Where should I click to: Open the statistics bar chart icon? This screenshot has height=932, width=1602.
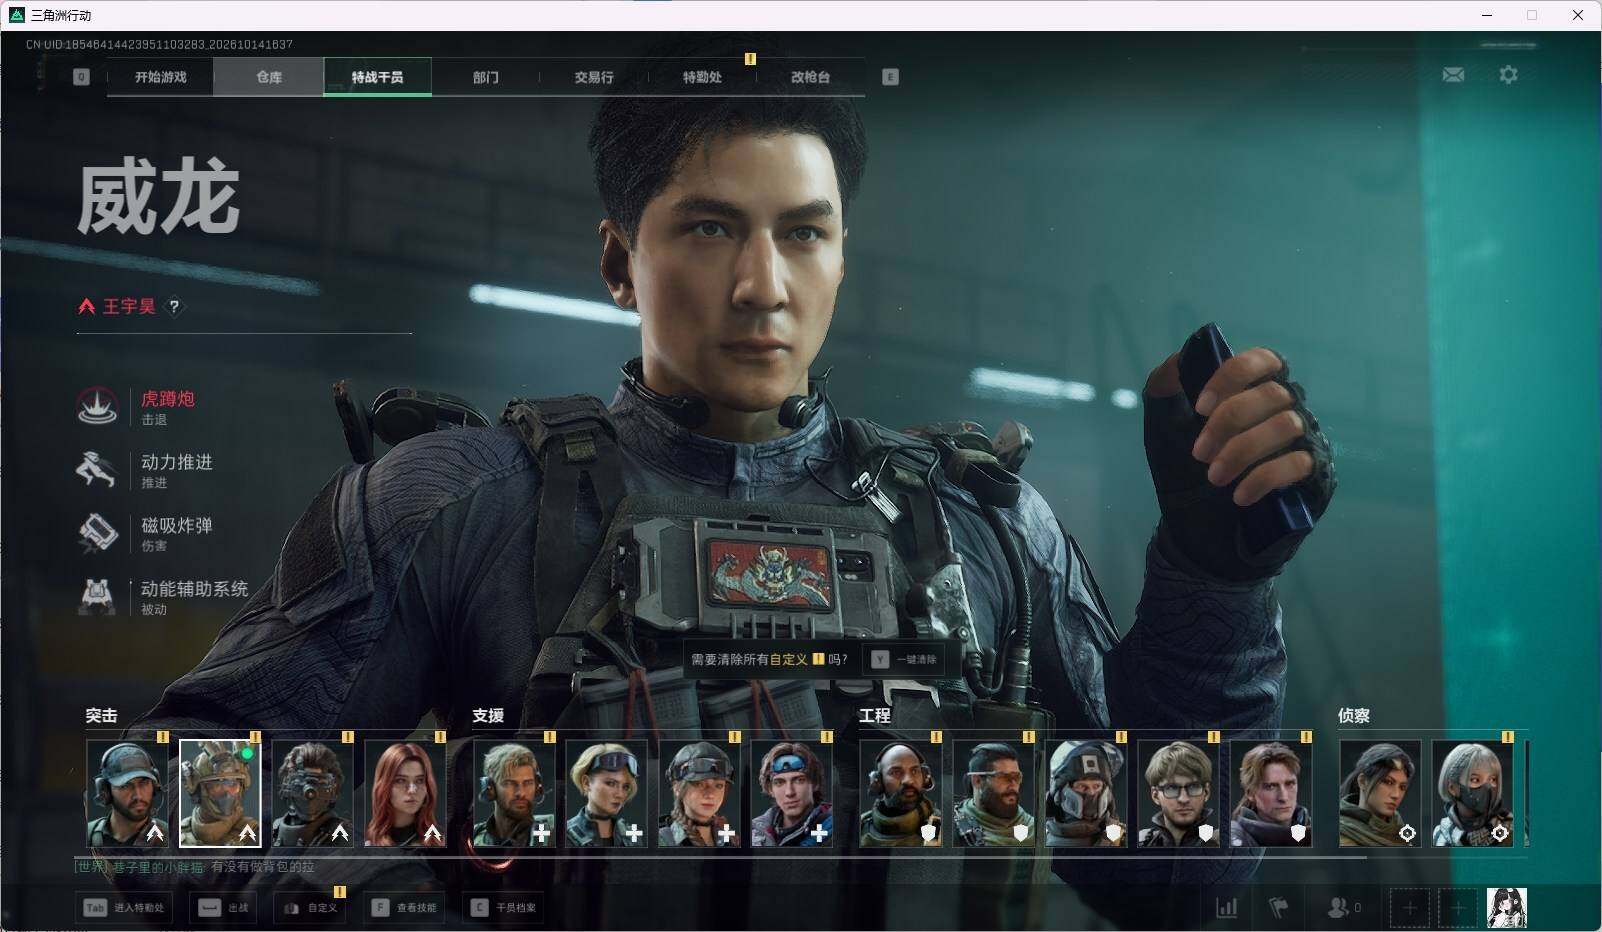click(x=1226, y=908)
